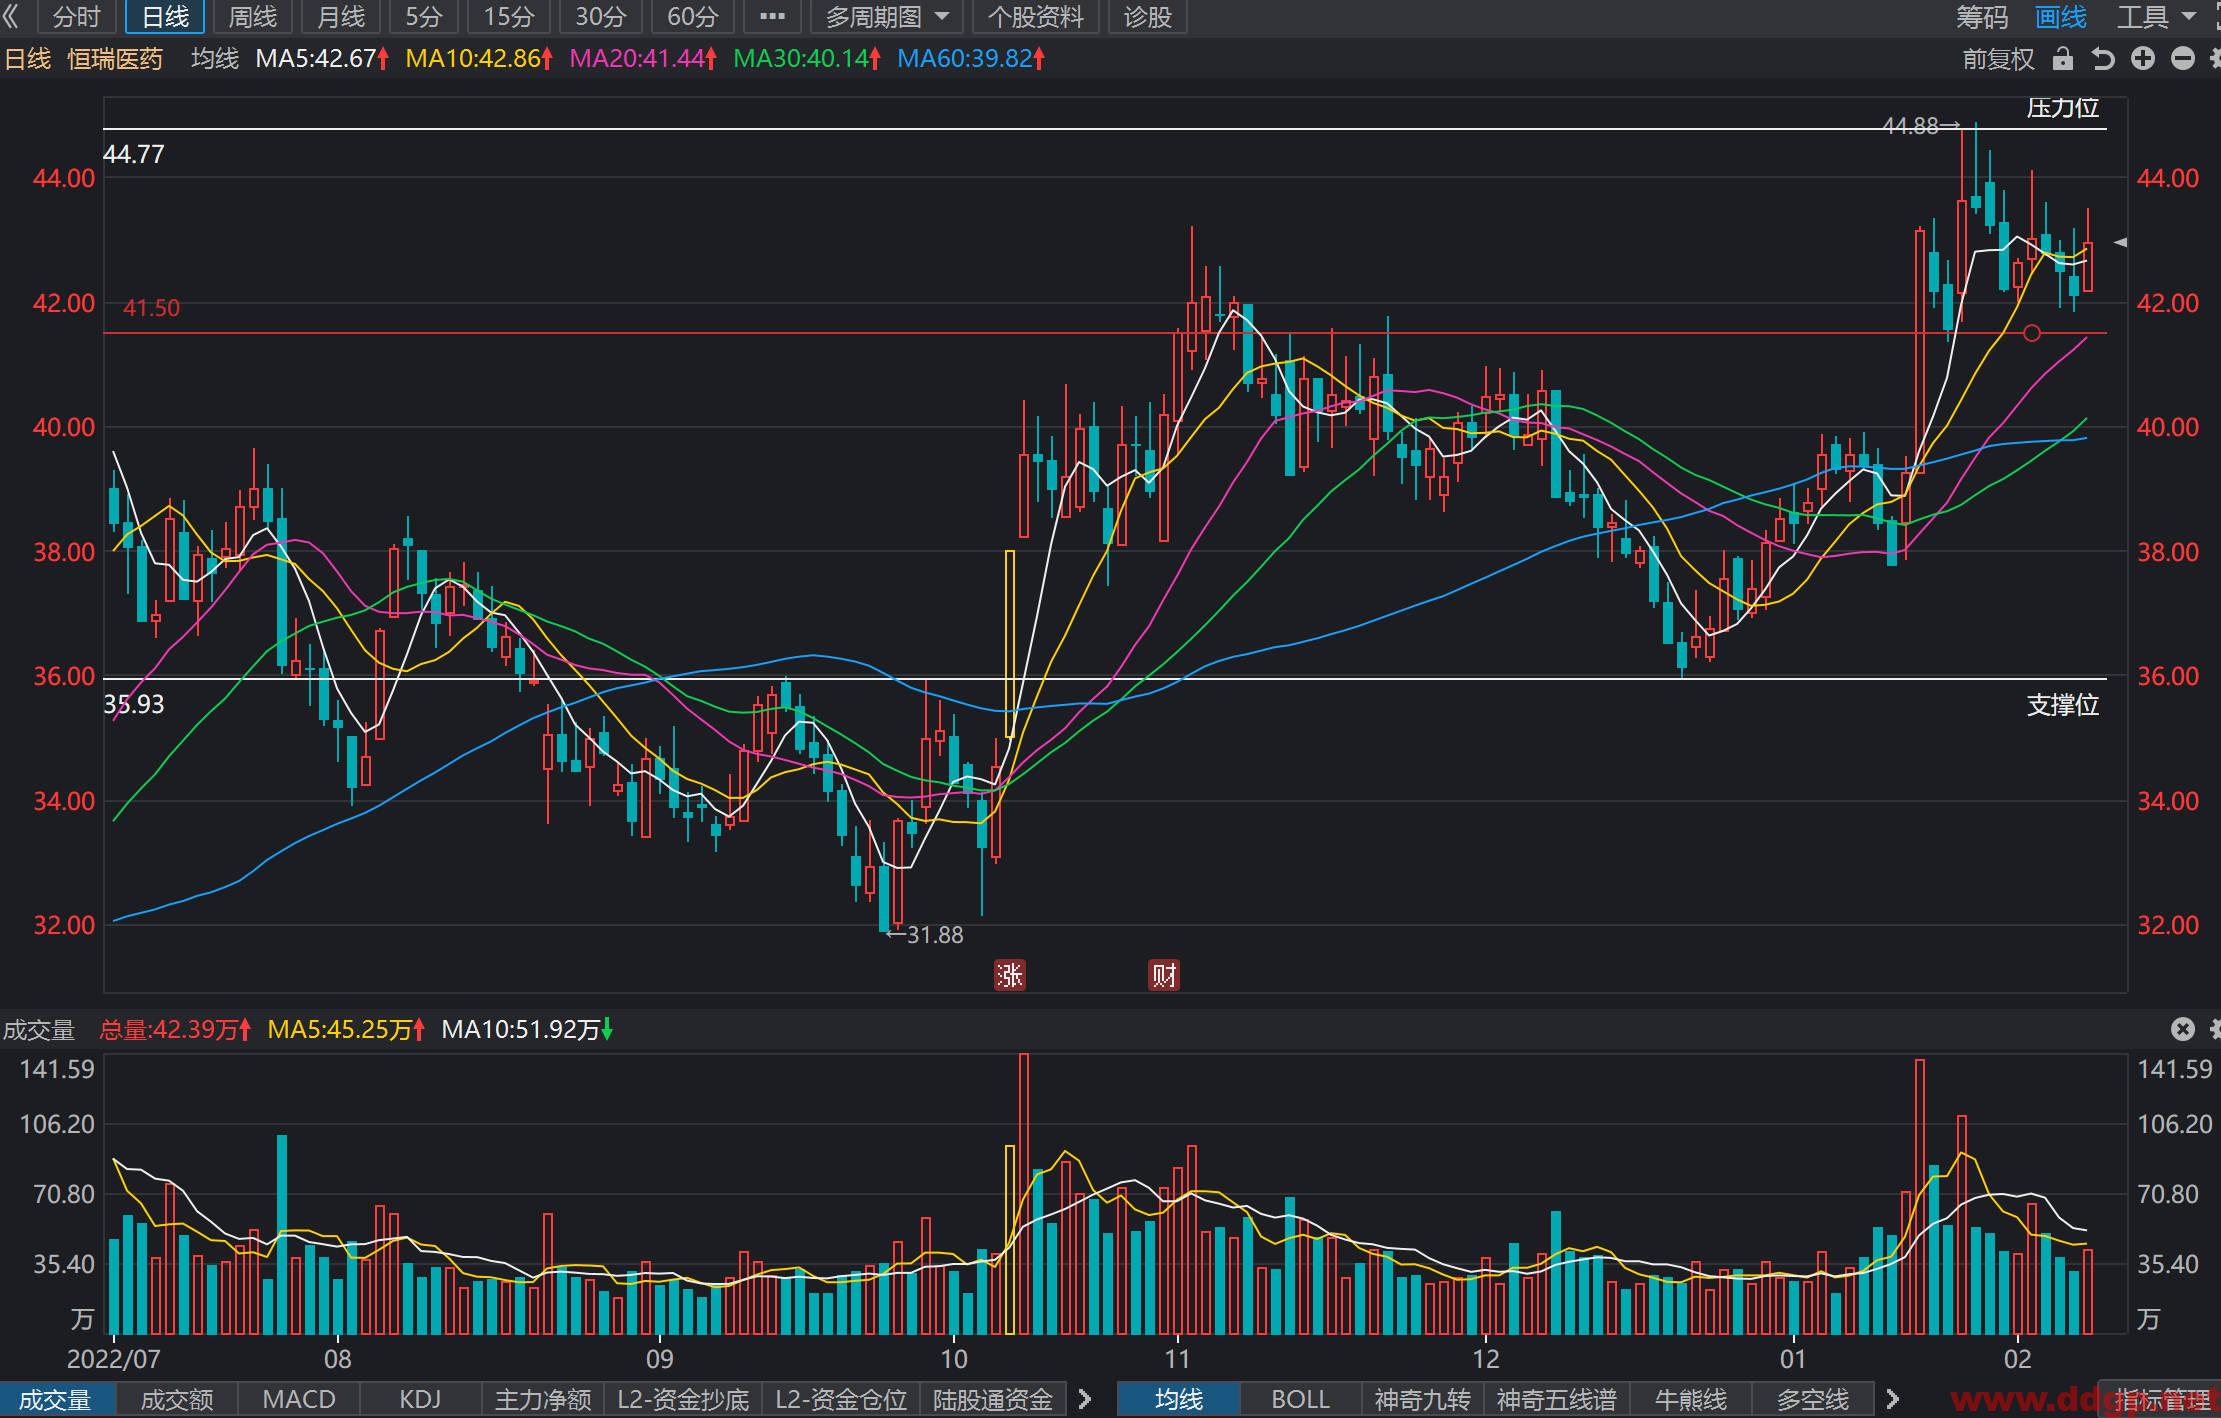Click the undo arrow icon

pos(2103,59)
